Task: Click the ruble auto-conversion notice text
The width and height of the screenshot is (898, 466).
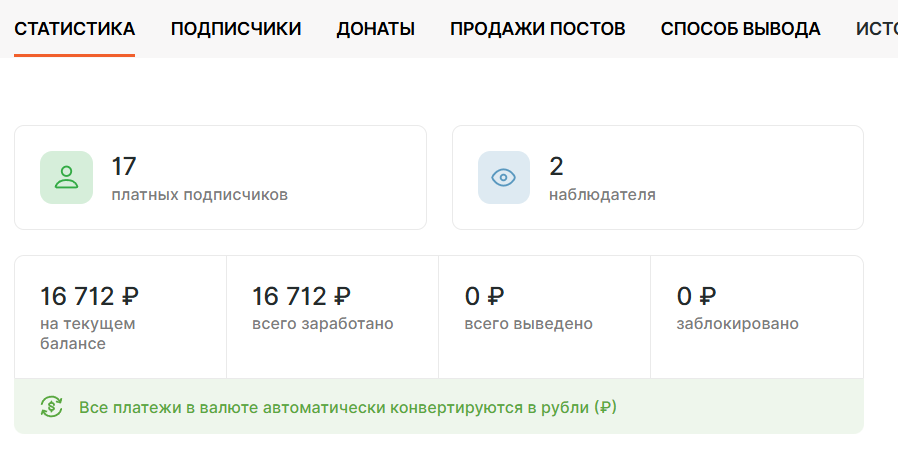Action: 348,408
